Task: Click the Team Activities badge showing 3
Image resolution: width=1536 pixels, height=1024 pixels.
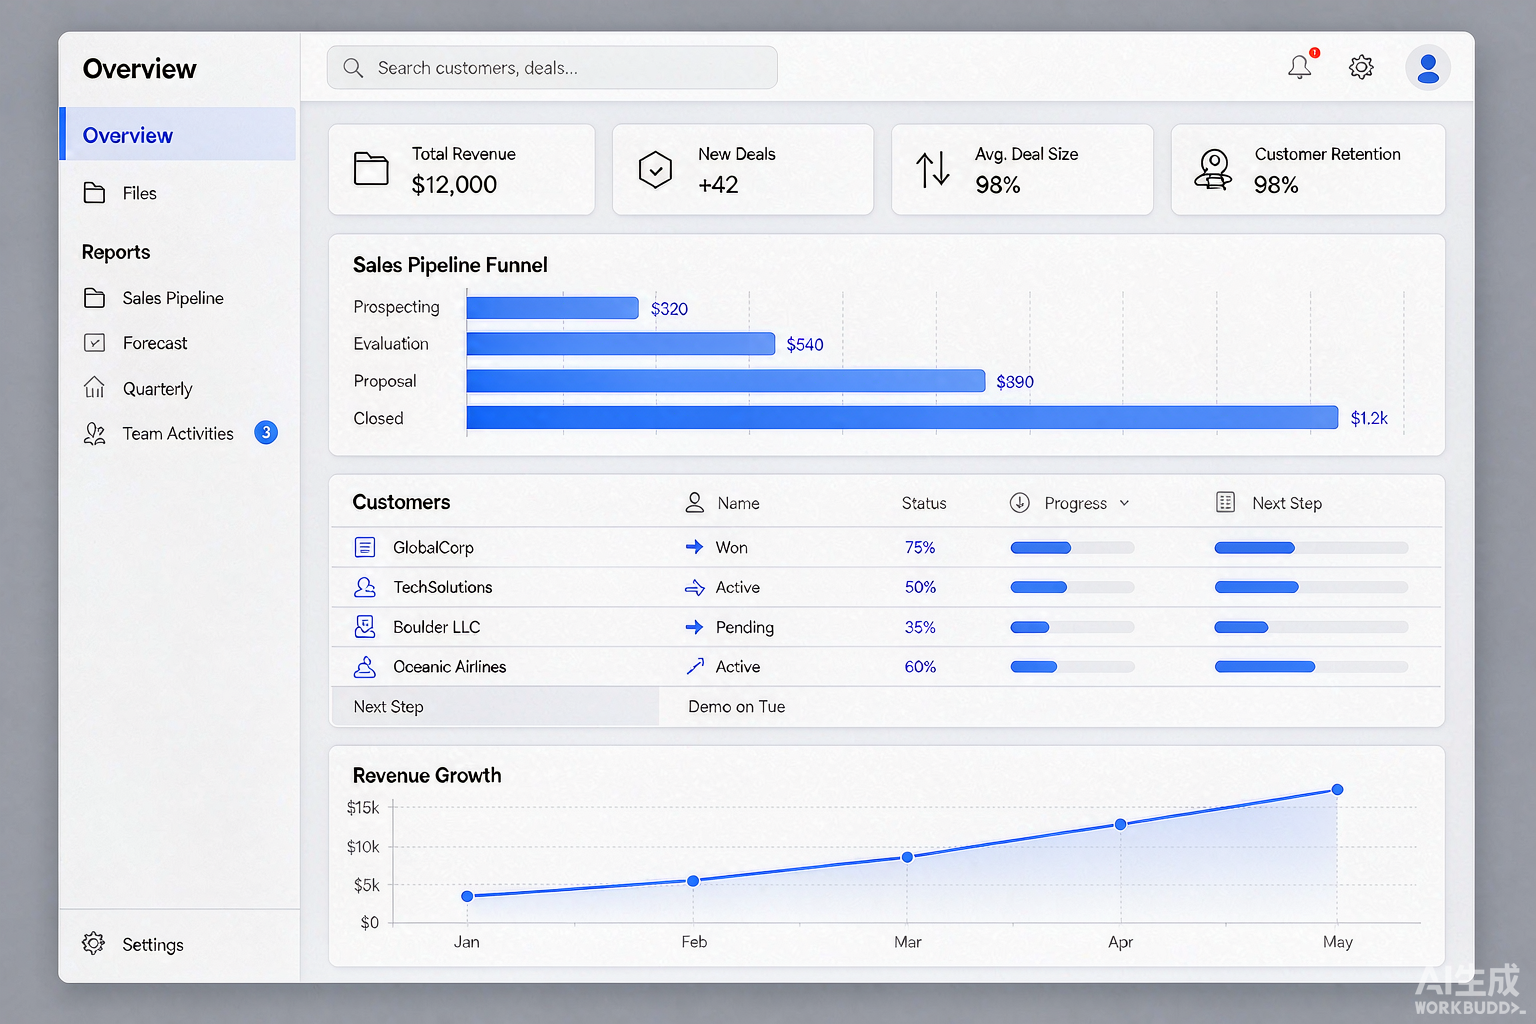Action: (266, 432)
